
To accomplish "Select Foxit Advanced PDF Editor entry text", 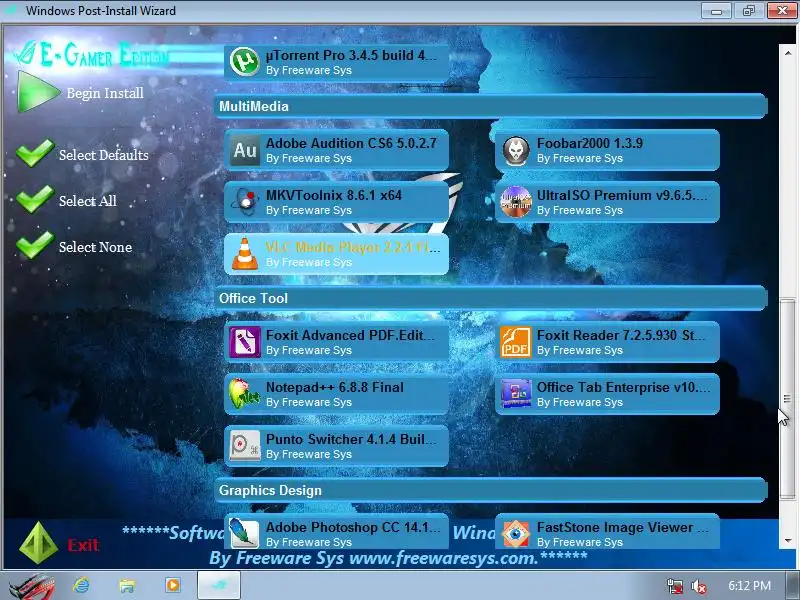I will [350, 335].
